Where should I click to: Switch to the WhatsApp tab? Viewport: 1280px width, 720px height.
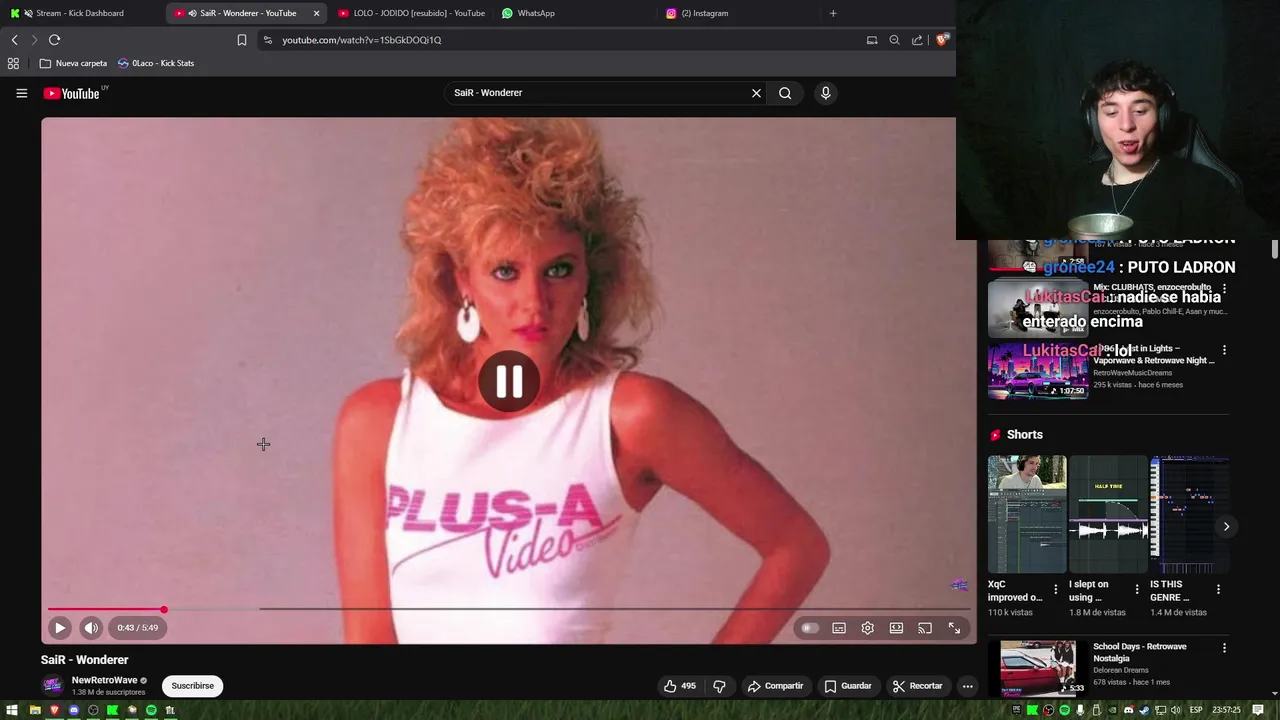pos(575,13)
